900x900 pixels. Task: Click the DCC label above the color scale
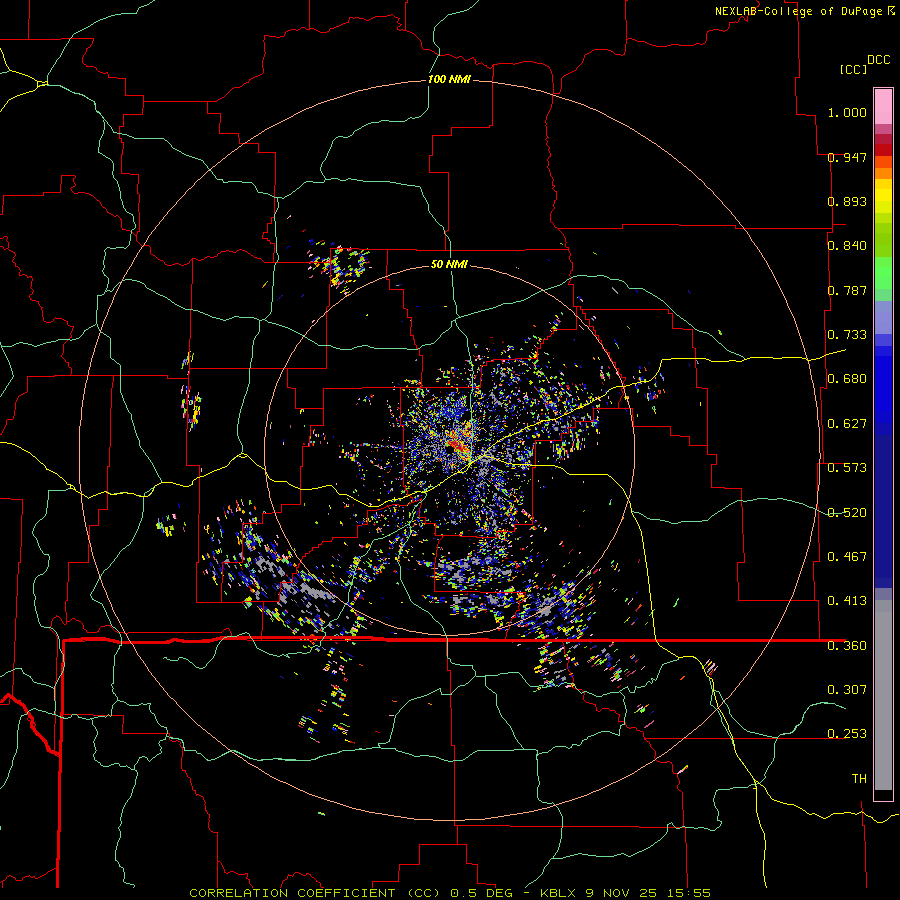click(878, 60)
